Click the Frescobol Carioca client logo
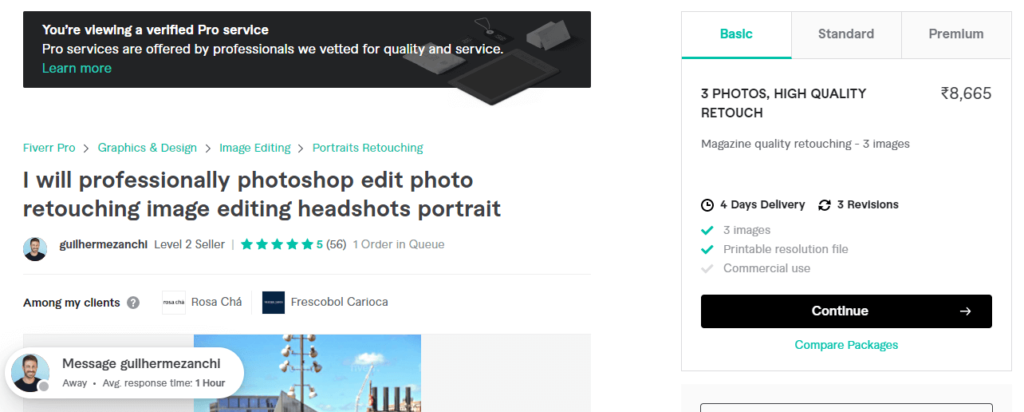The width and height of the screenshot is (1024, 412). [x=274, y=302]
